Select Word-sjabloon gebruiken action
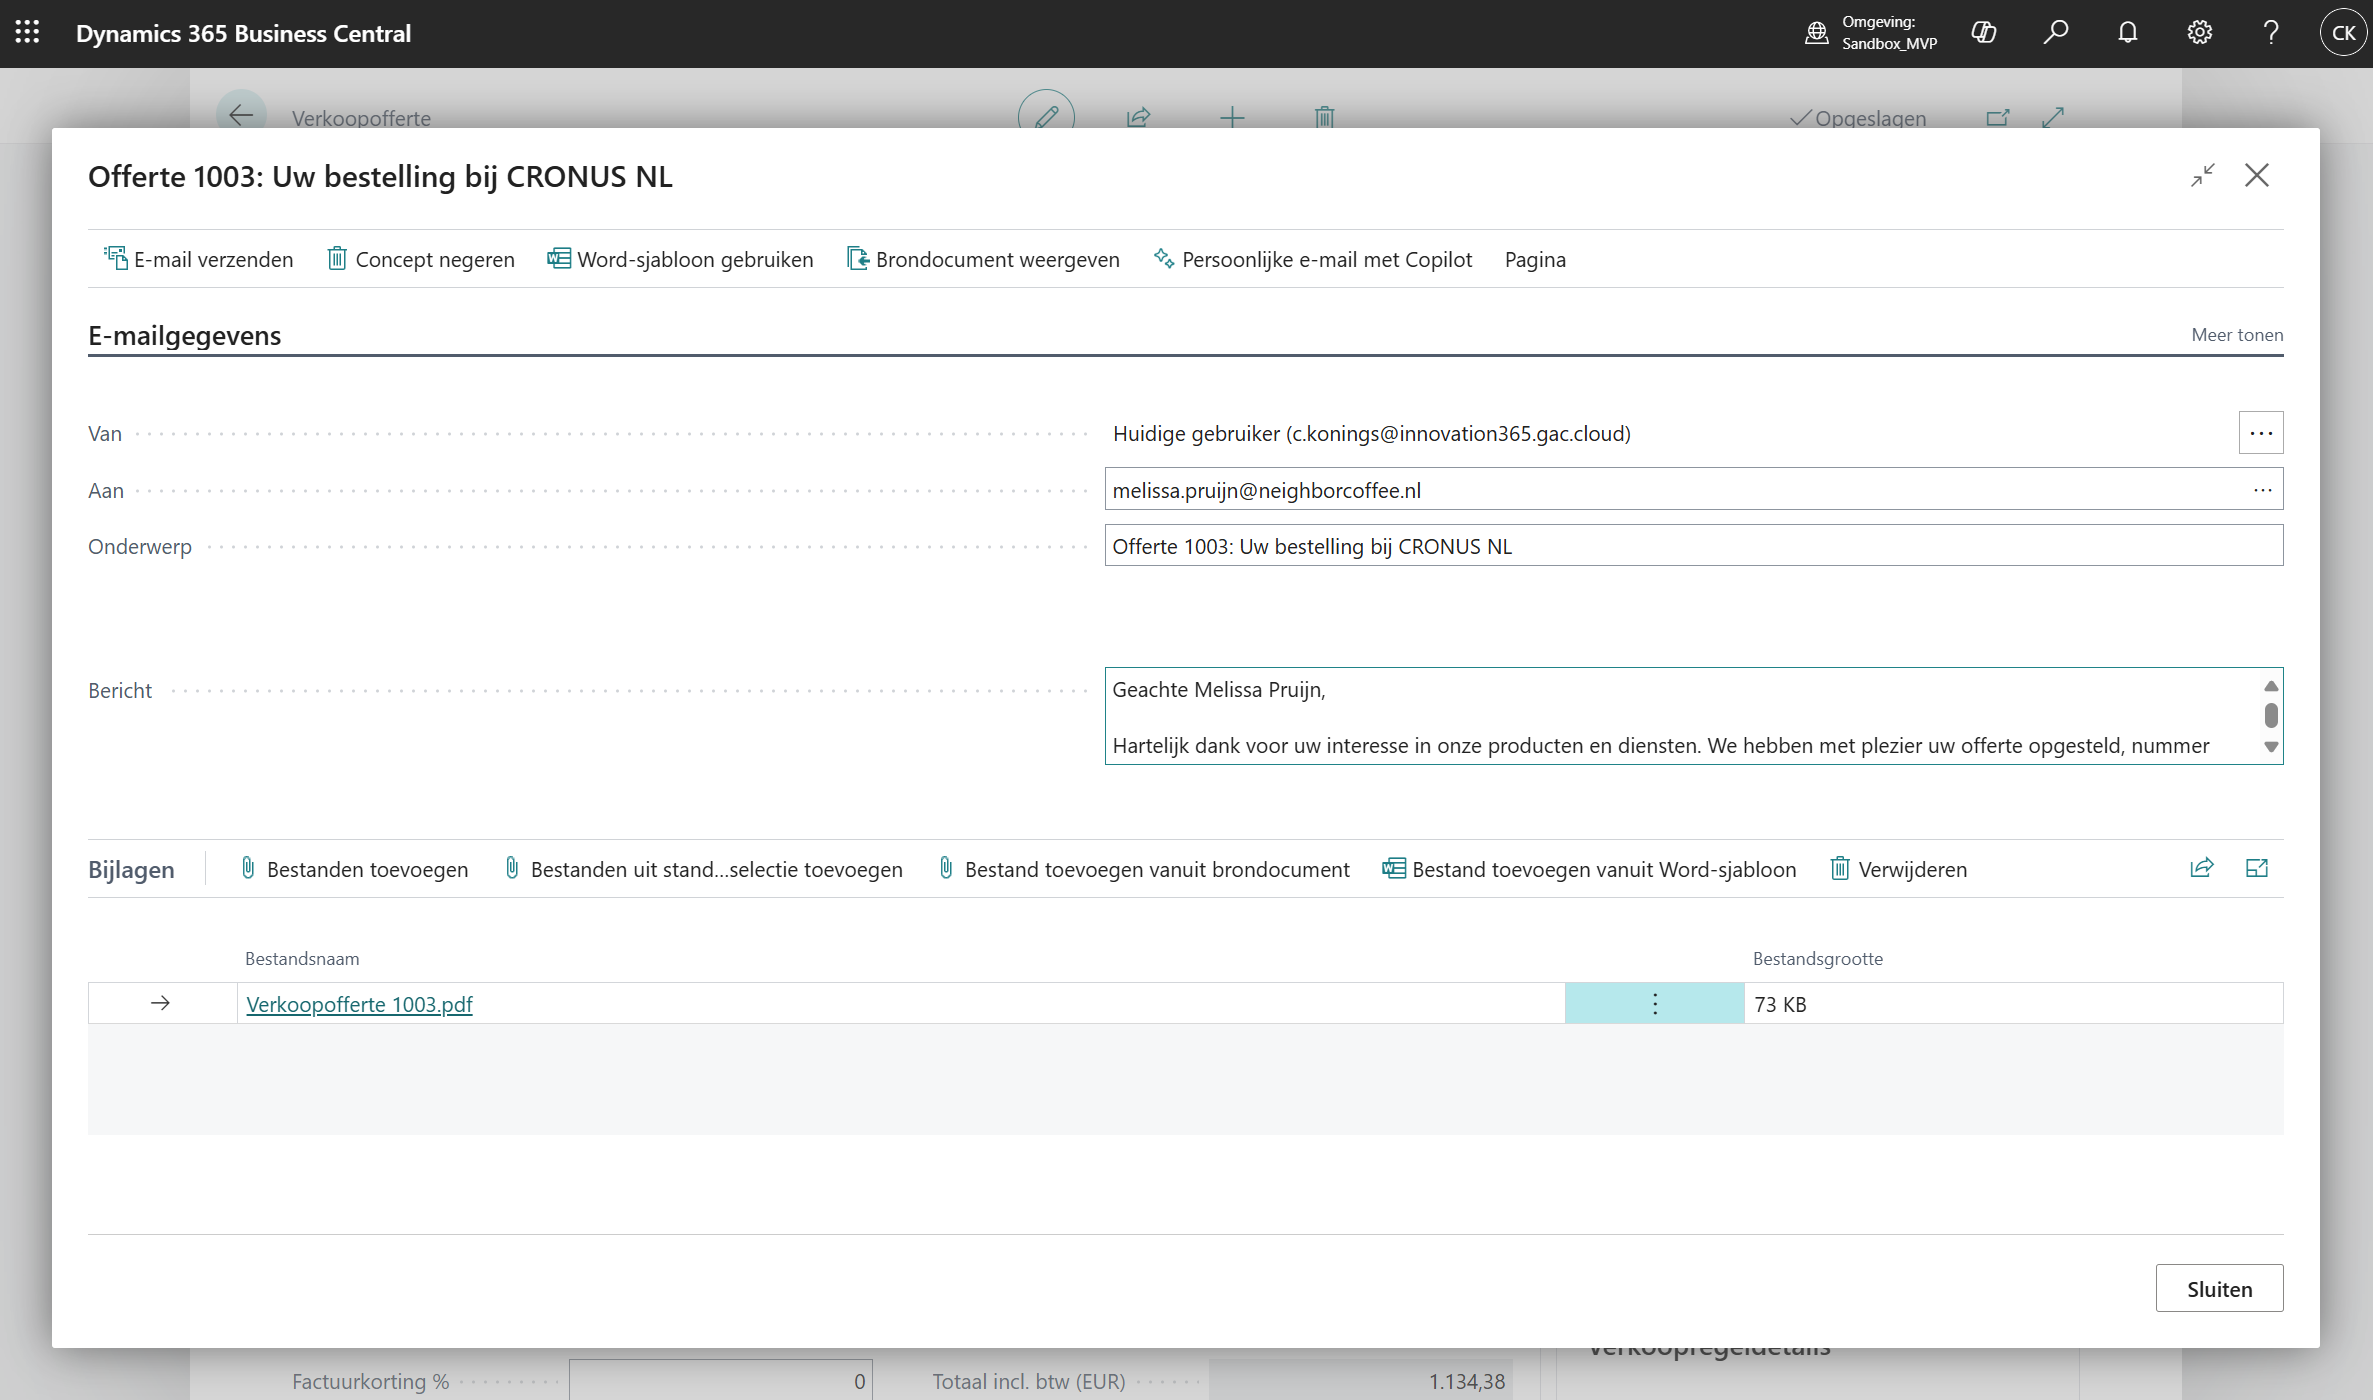The image size is (2373, 1400). (x=680, y=259)
